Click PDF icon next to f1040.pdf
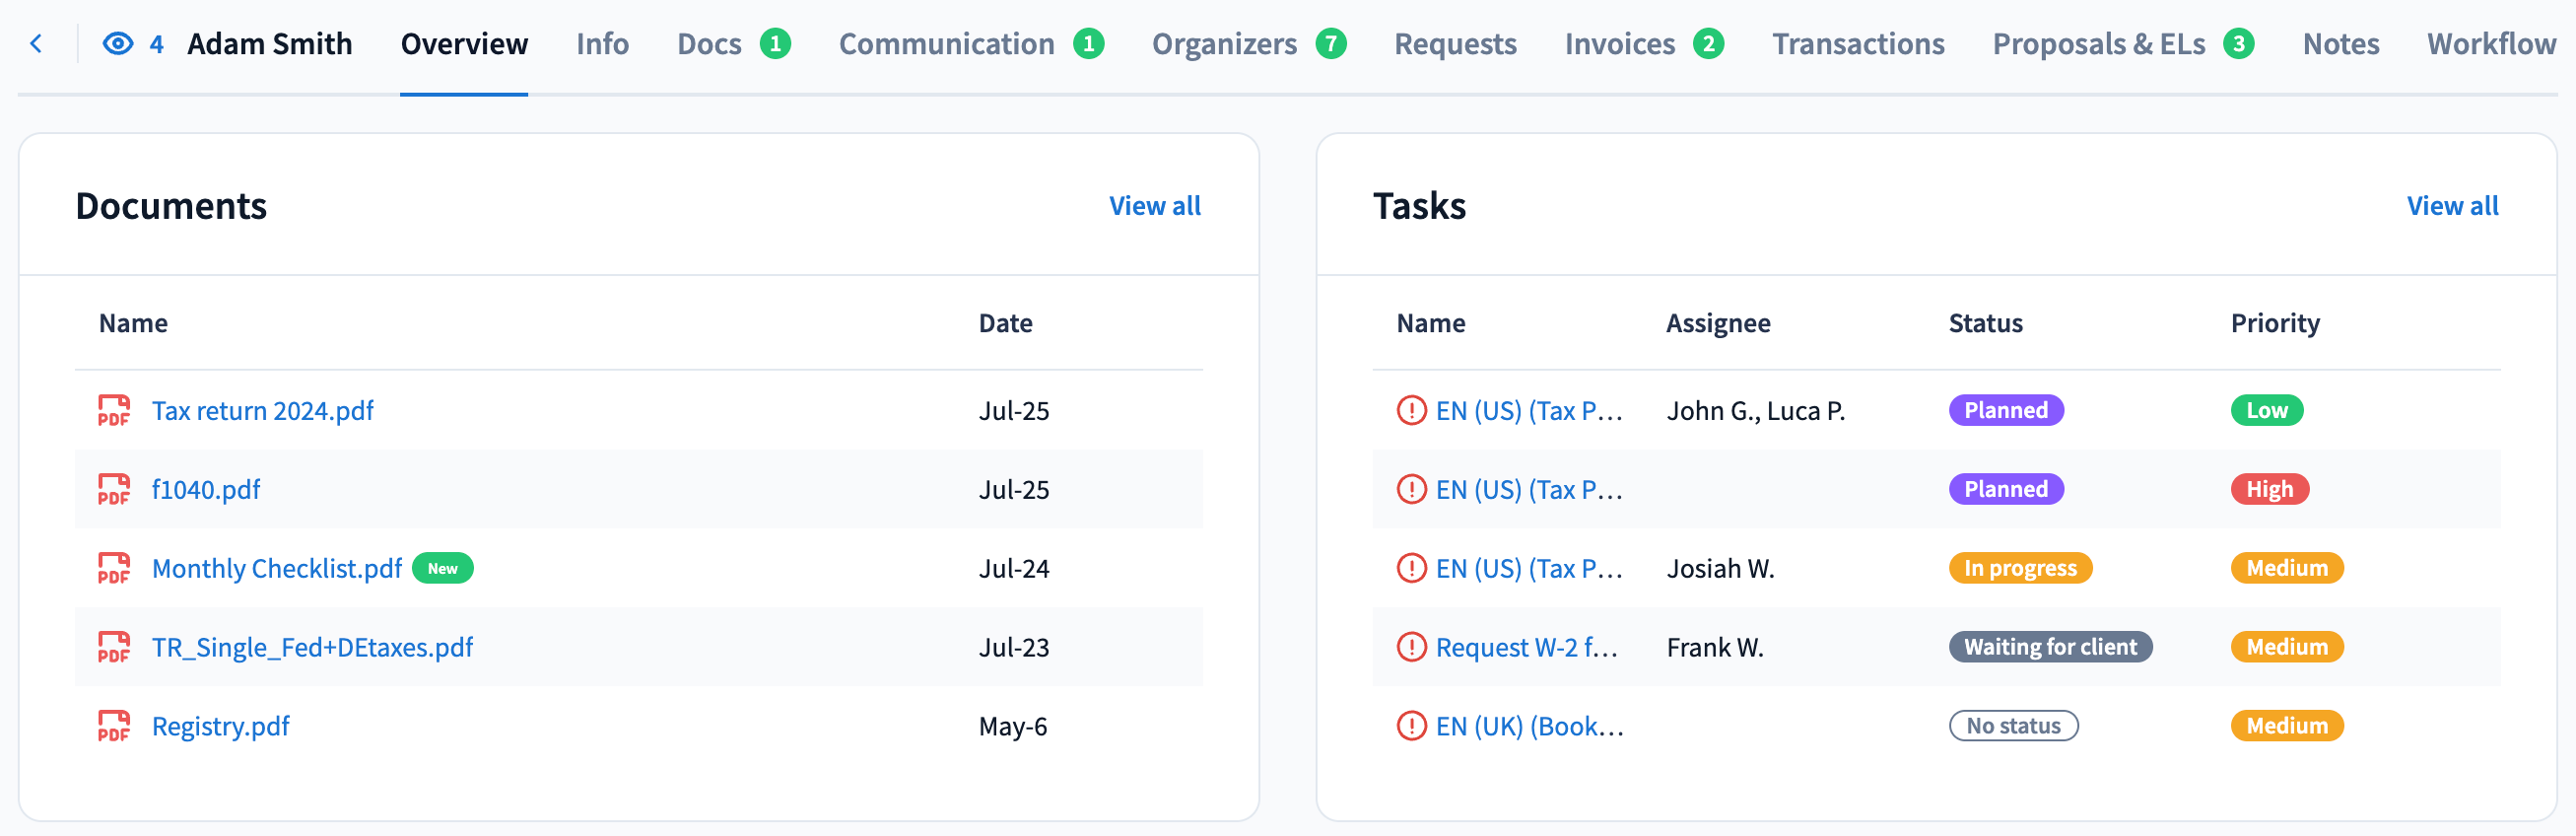 (x=114, y=489)
